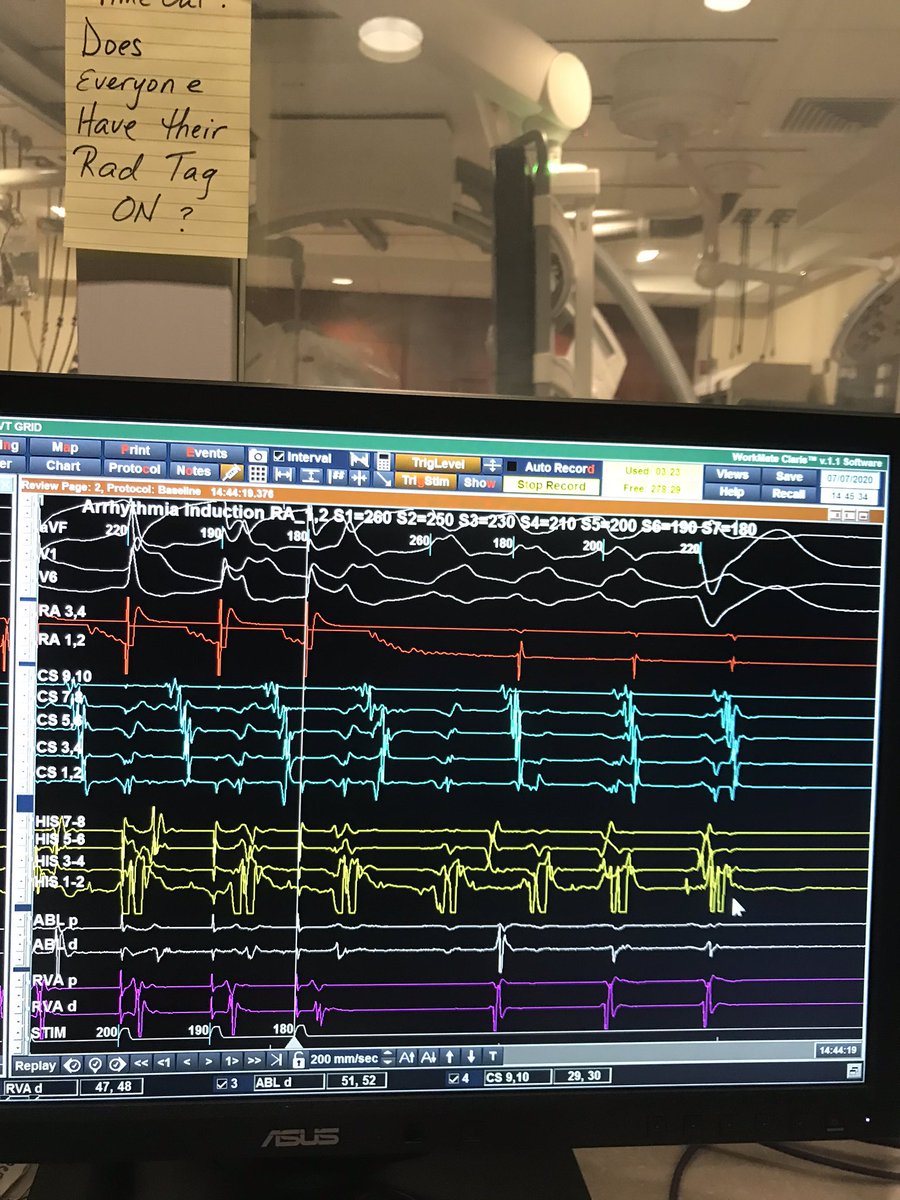Open the Events button

tap(206, 453)
